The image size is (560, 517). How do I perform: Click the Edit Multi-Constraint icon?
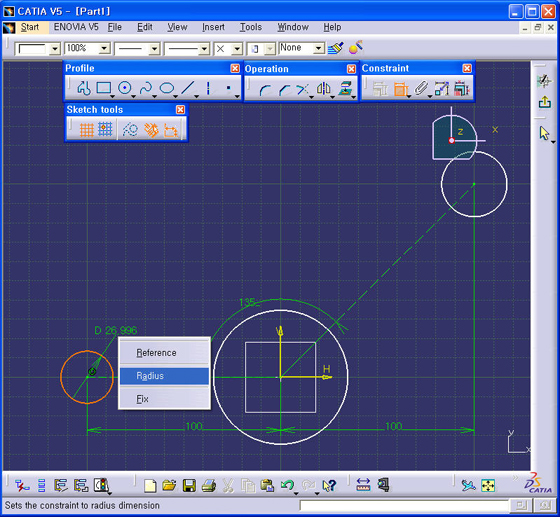[462, 89]
